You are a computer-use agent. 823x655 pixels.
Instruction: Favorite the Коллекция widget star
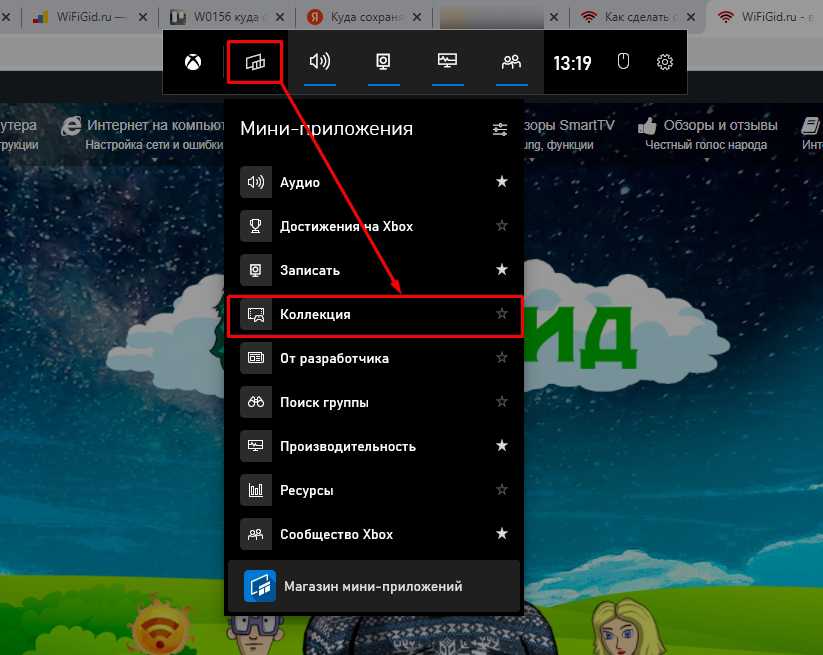point(502,314)
